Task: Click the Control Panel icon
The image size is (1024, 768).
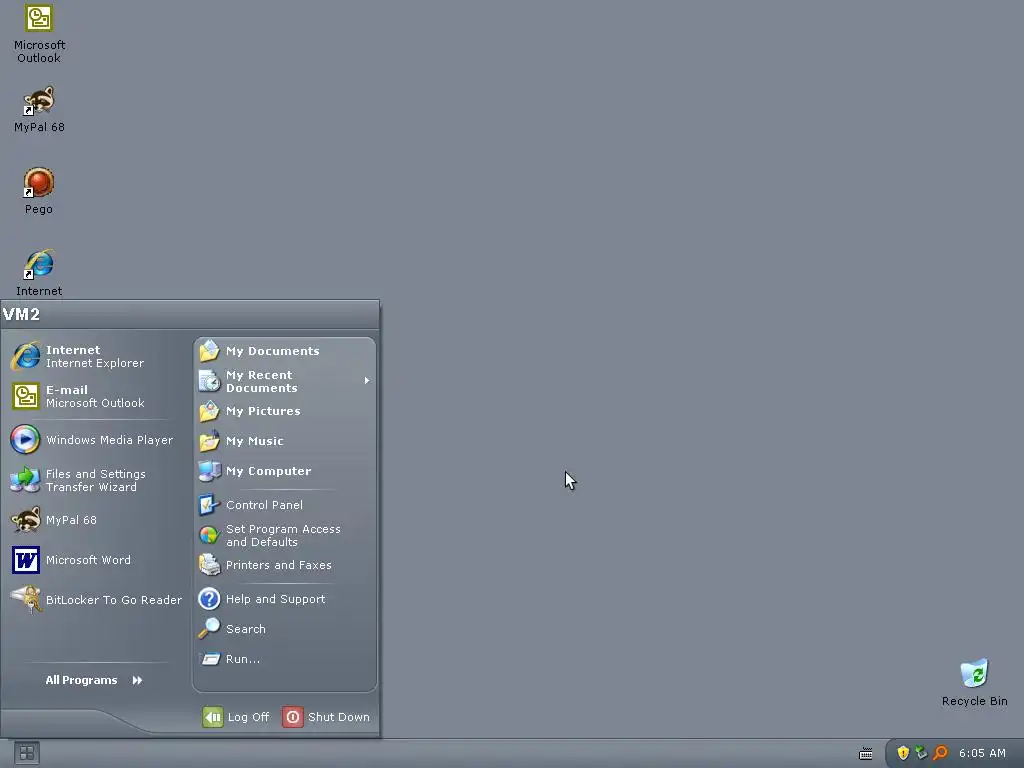Action: point(209,505)
